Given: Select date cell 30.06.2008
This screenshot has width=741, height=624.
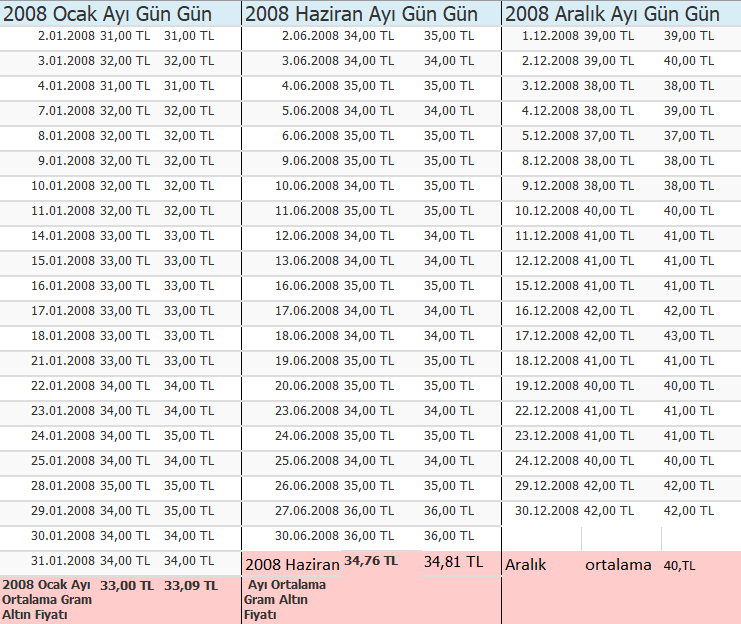Looking at the screenshot, I should point(307,536).
